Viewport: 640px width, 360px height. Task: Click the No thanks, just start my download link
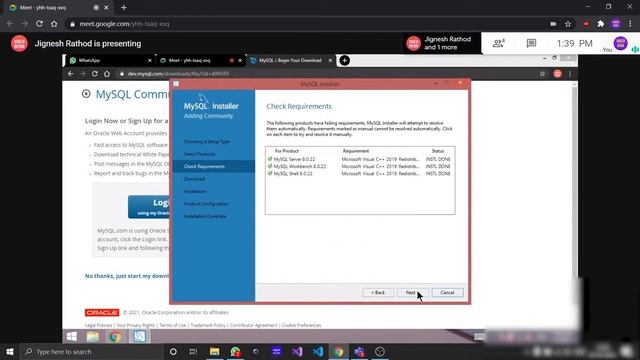pos(127,276)
